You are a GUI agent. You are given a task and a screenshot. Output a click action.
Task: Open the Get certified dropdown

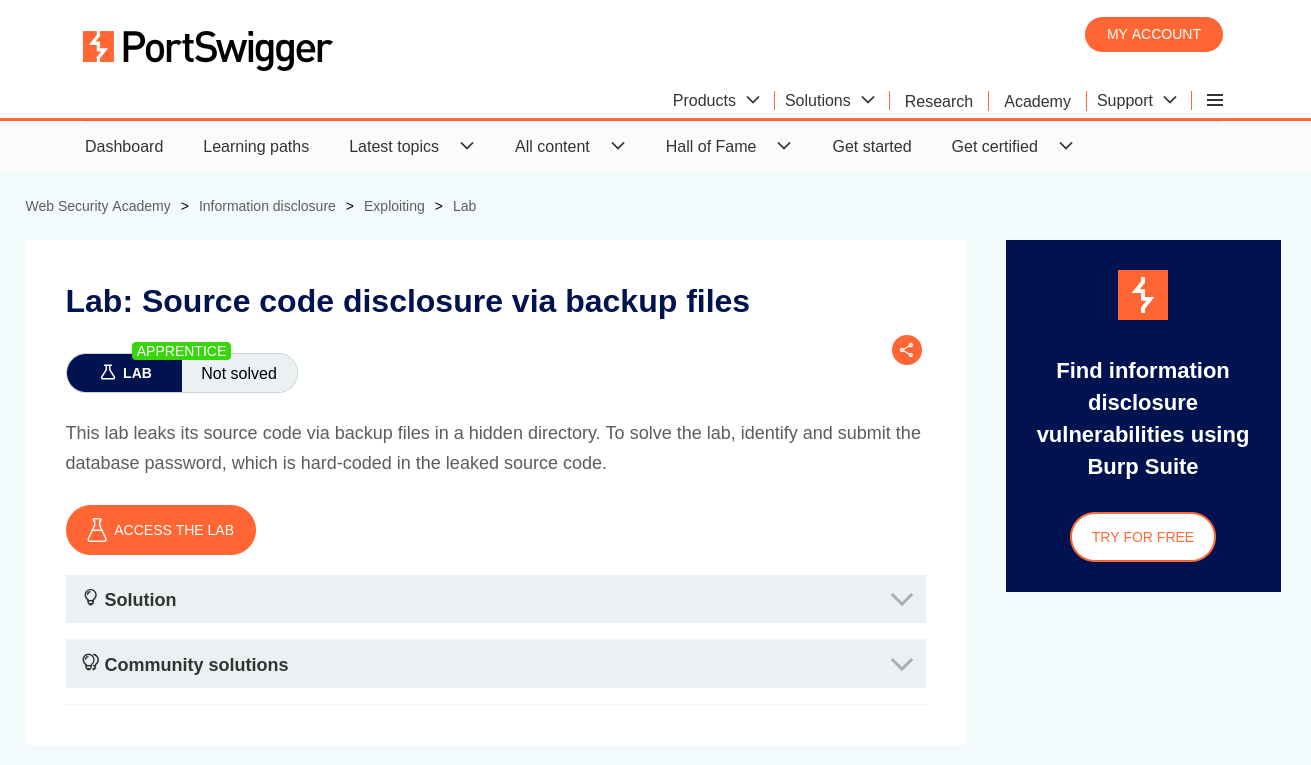point(1012,146)
